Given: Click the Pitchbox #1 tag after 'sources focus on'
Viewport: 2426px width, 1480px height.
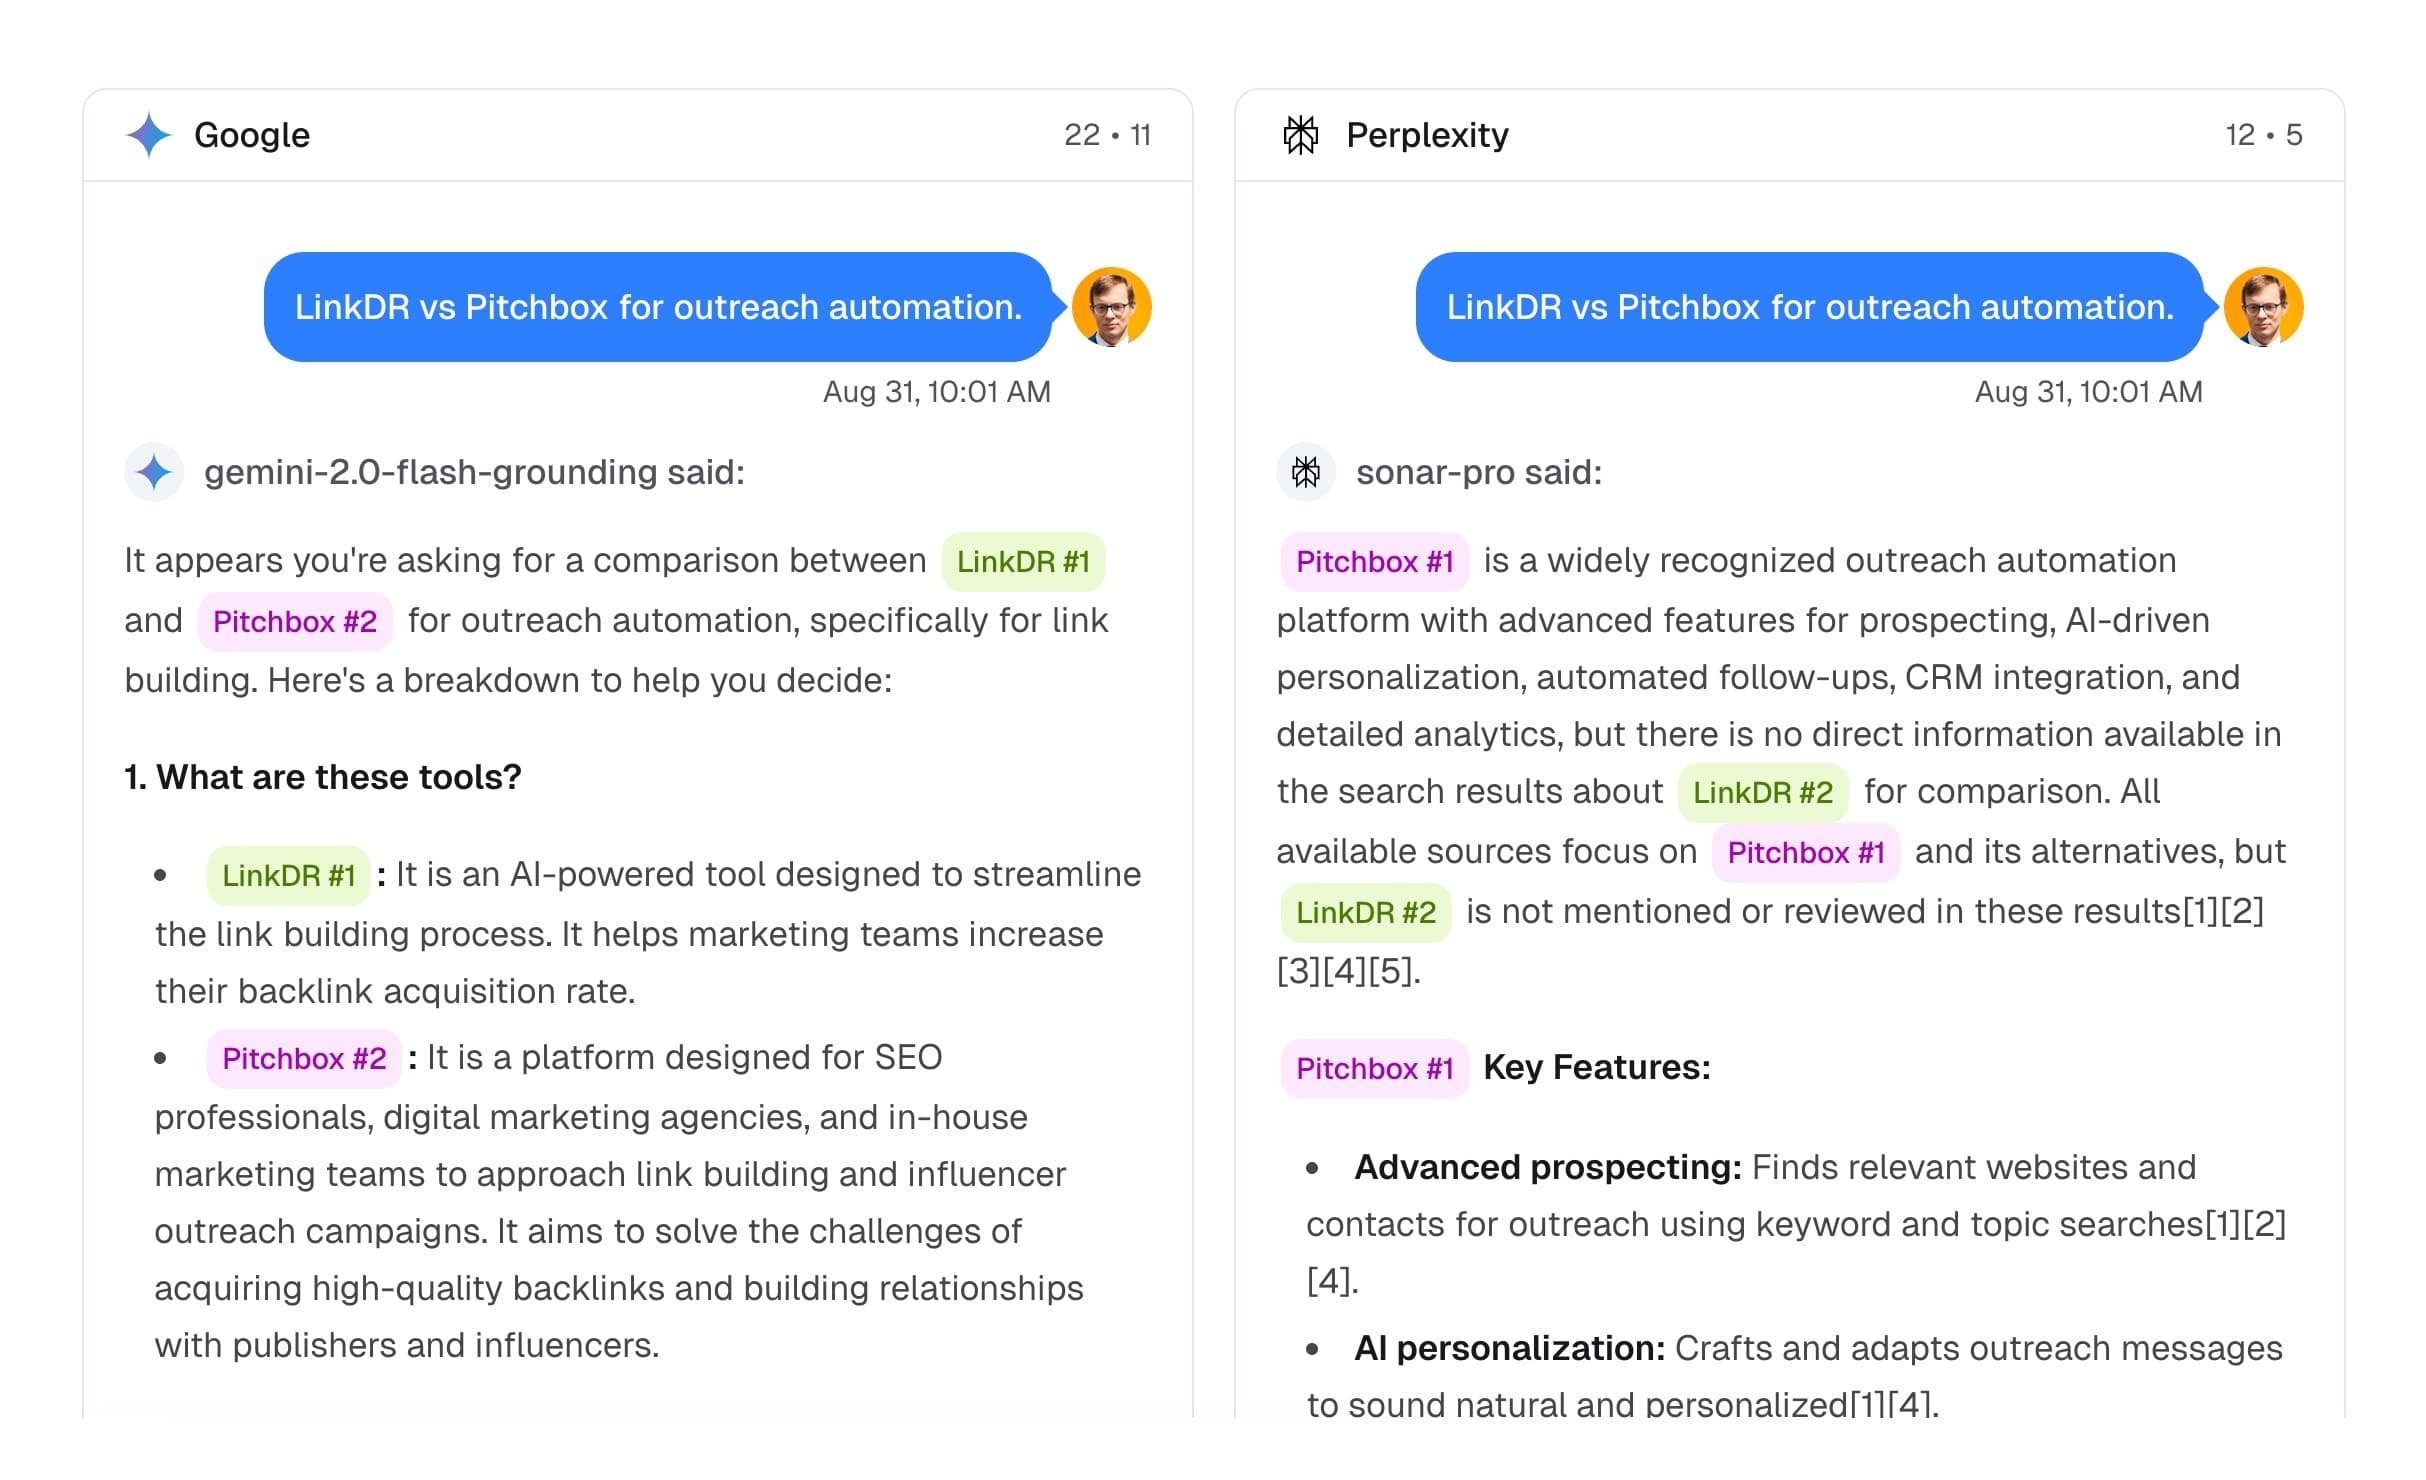Looking at the screenshot, I should [x=1806, y=852].
